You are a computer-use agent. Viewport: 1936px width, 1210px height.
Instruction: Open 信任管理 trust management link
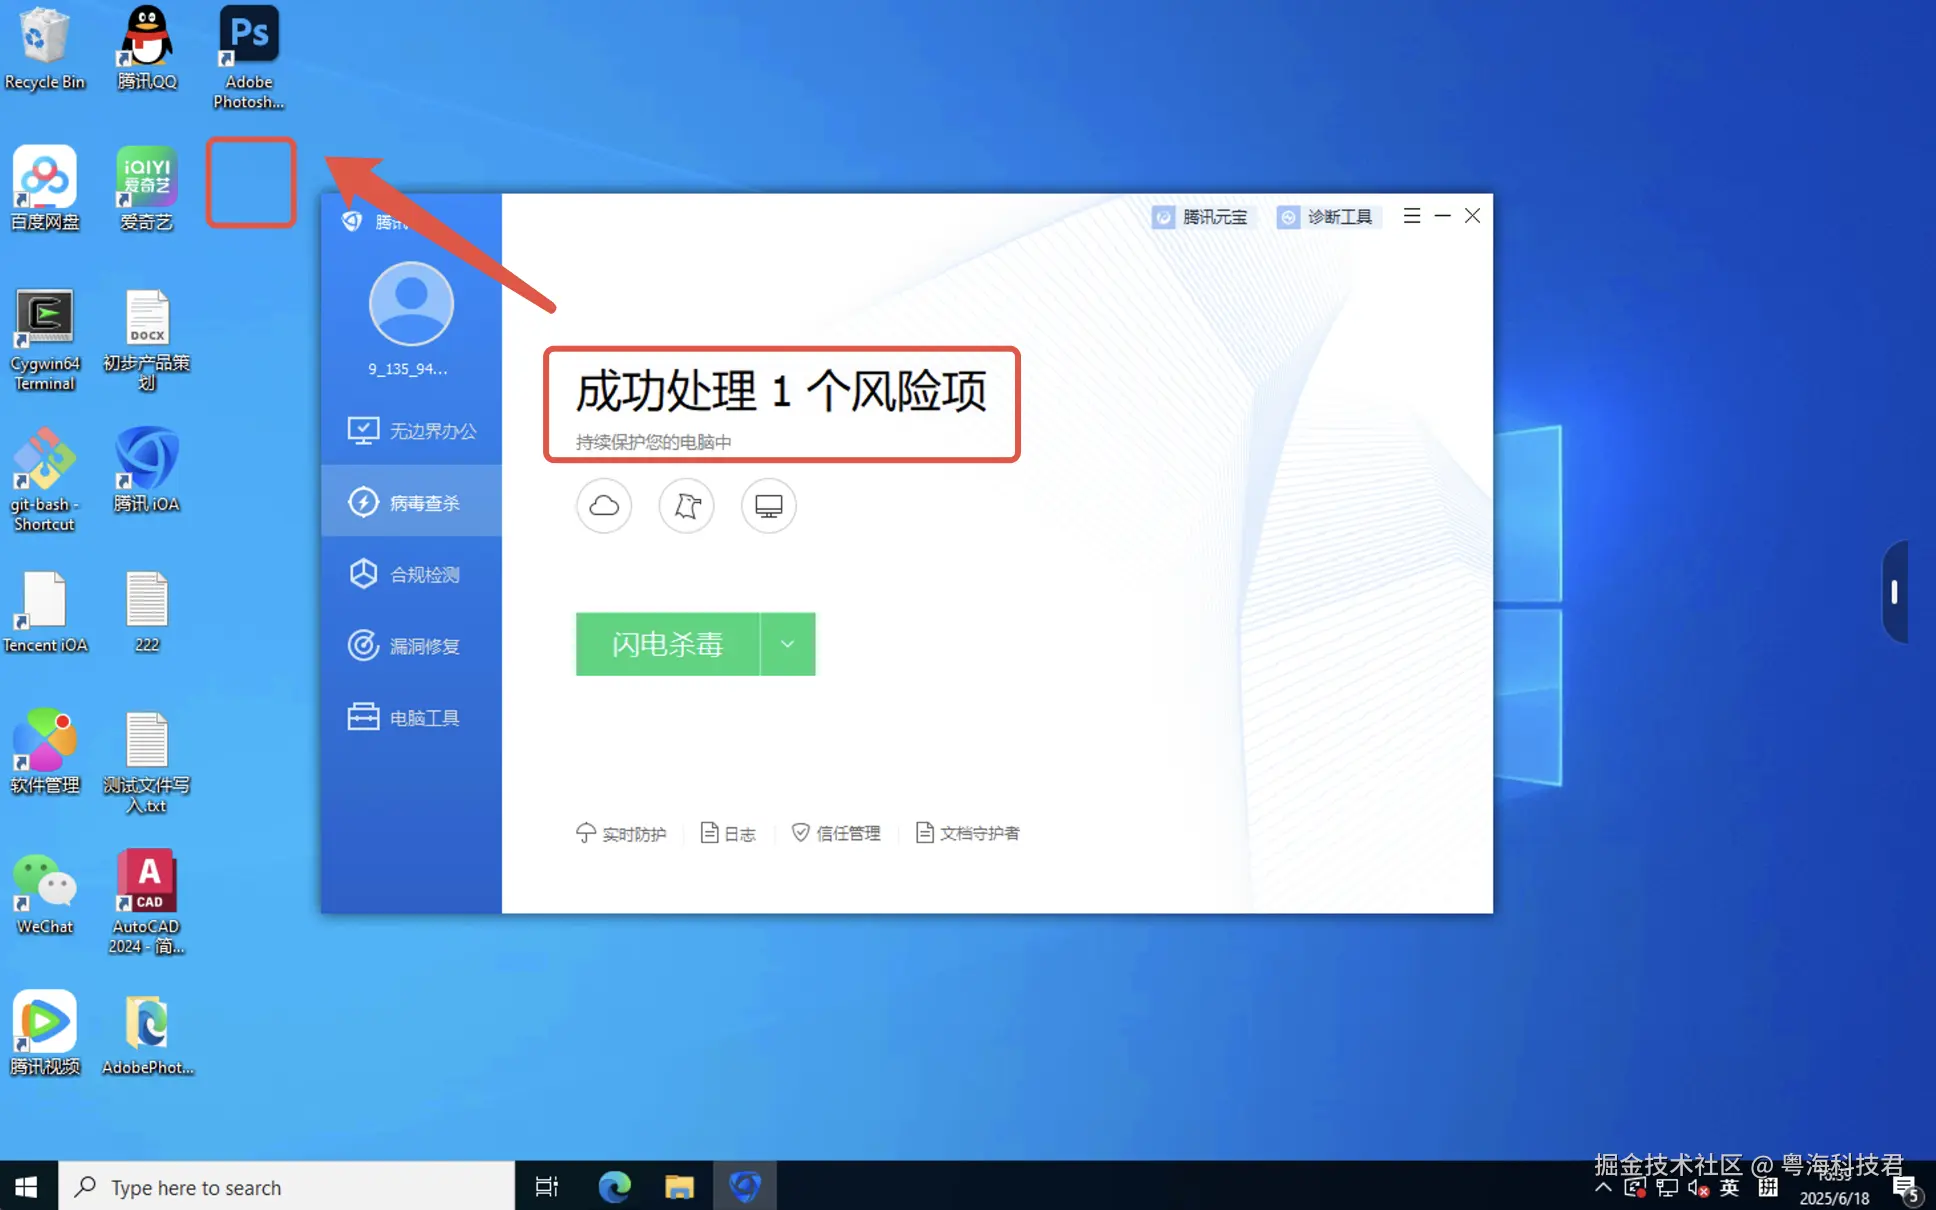tap(836, 833)
